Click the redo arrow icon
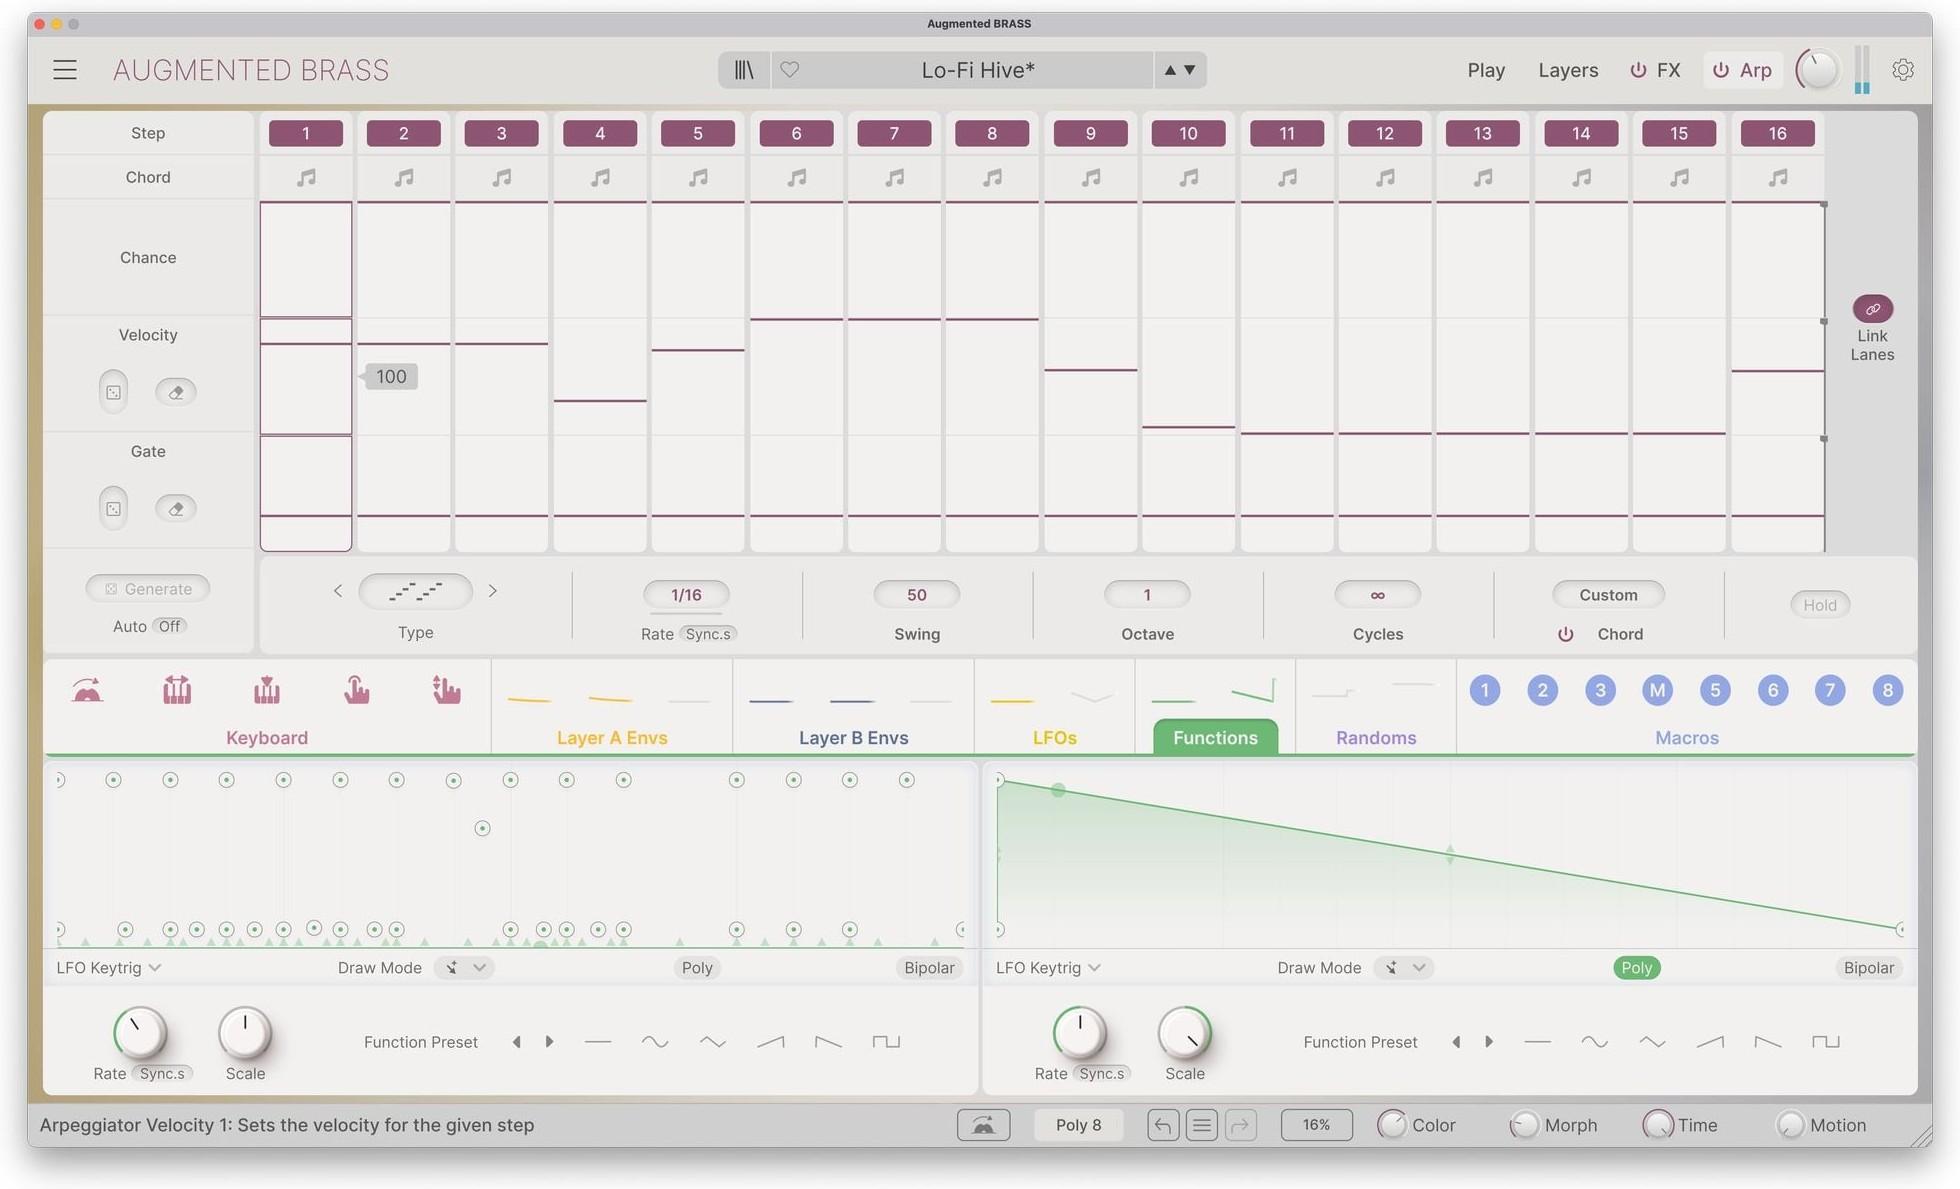The height and width of the screenshot is (1189, 1960). tap(1241, 1124)
